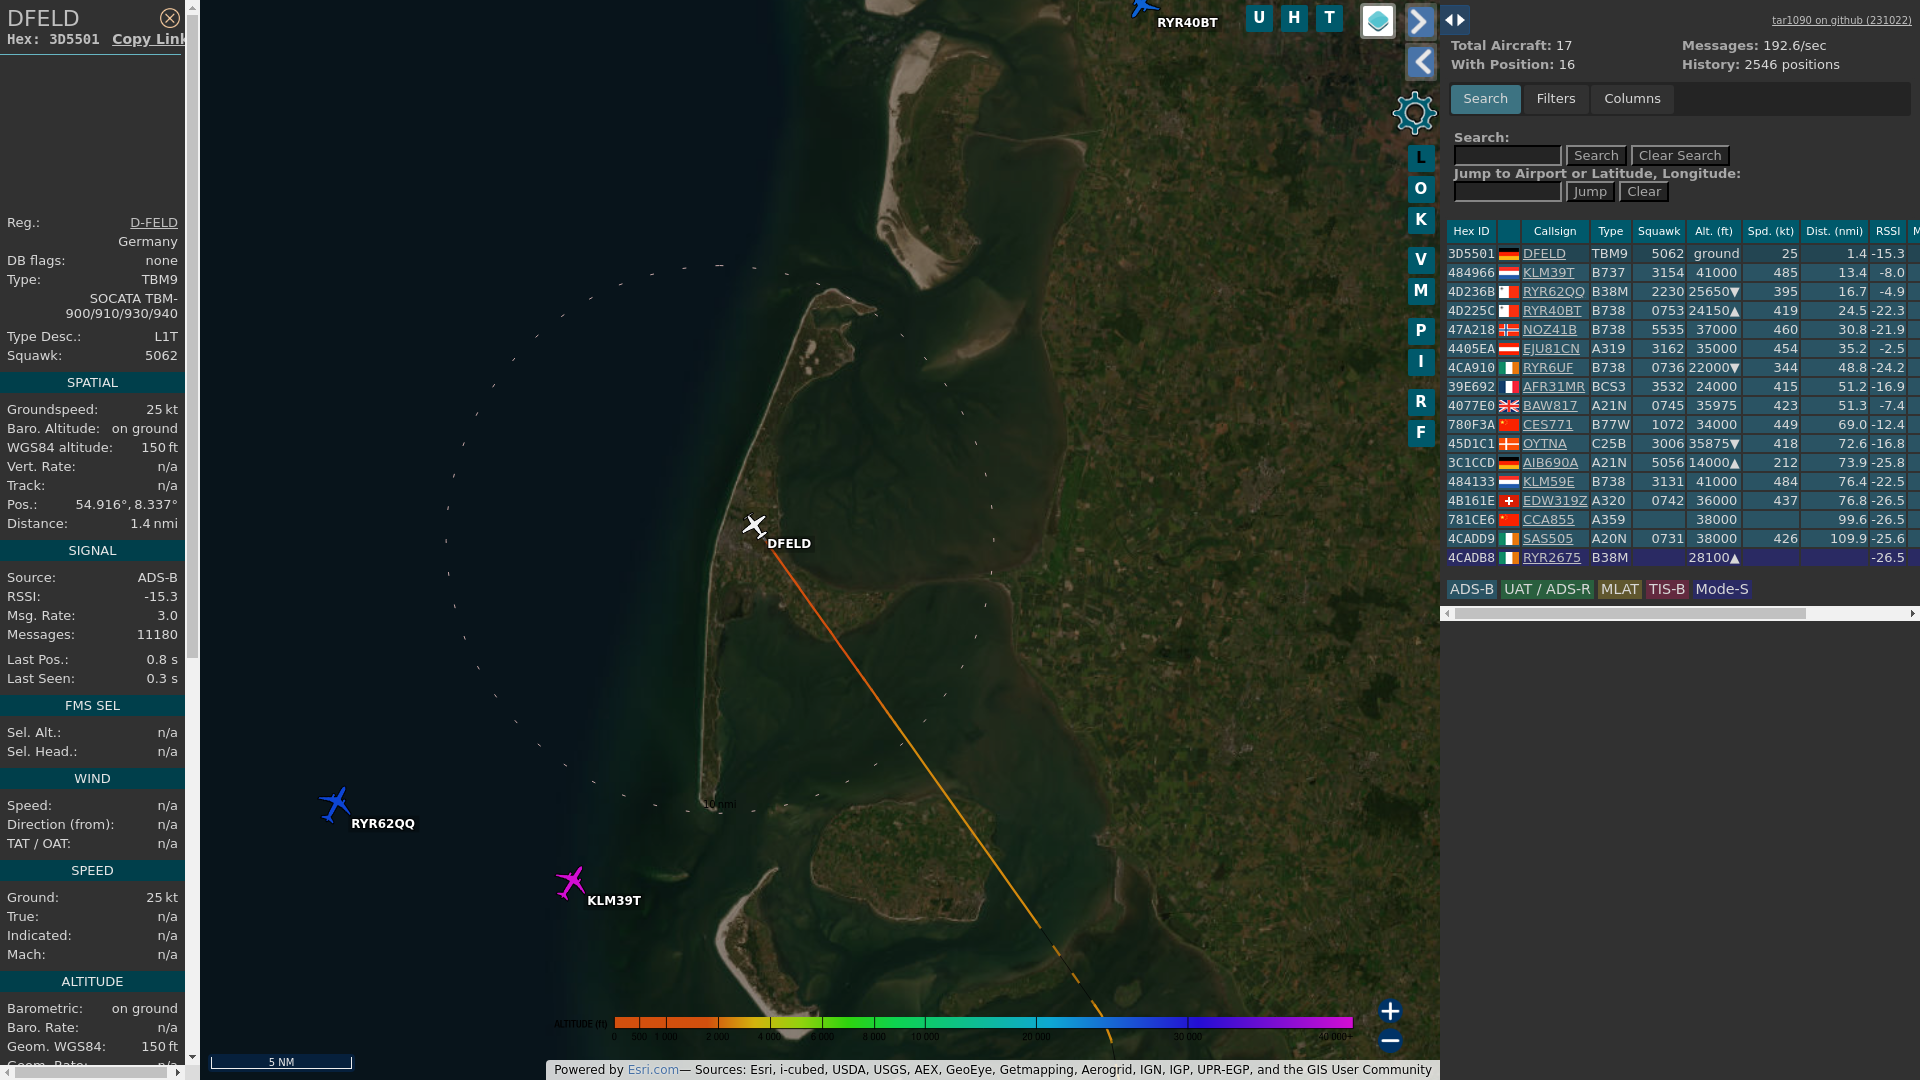1920x1080 pixels.
Task: Click the U map toggle button
Action: (1259, 18)
